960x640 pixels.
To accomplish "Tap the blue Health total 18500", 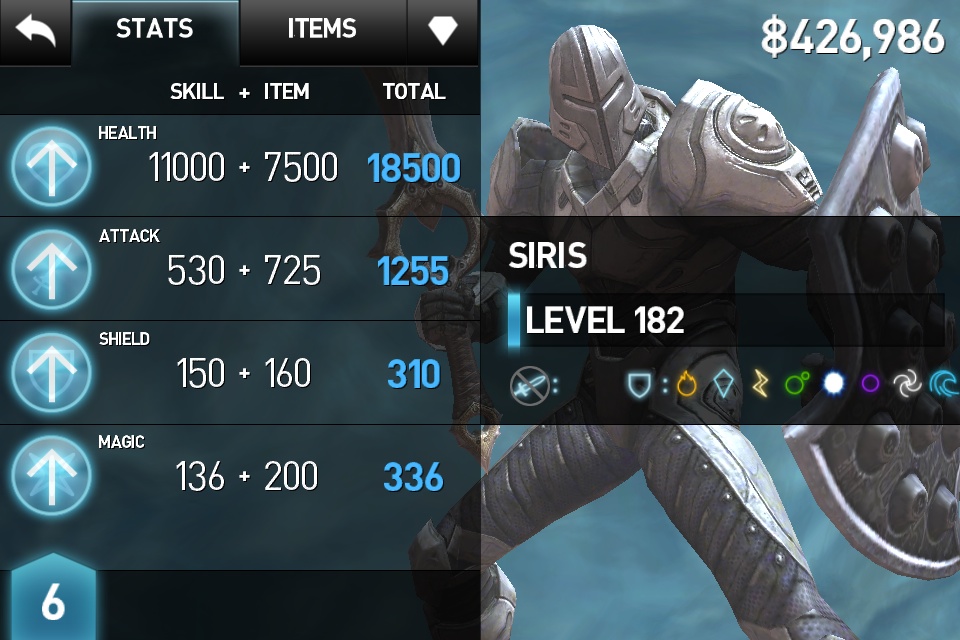I will click(413, 168).
